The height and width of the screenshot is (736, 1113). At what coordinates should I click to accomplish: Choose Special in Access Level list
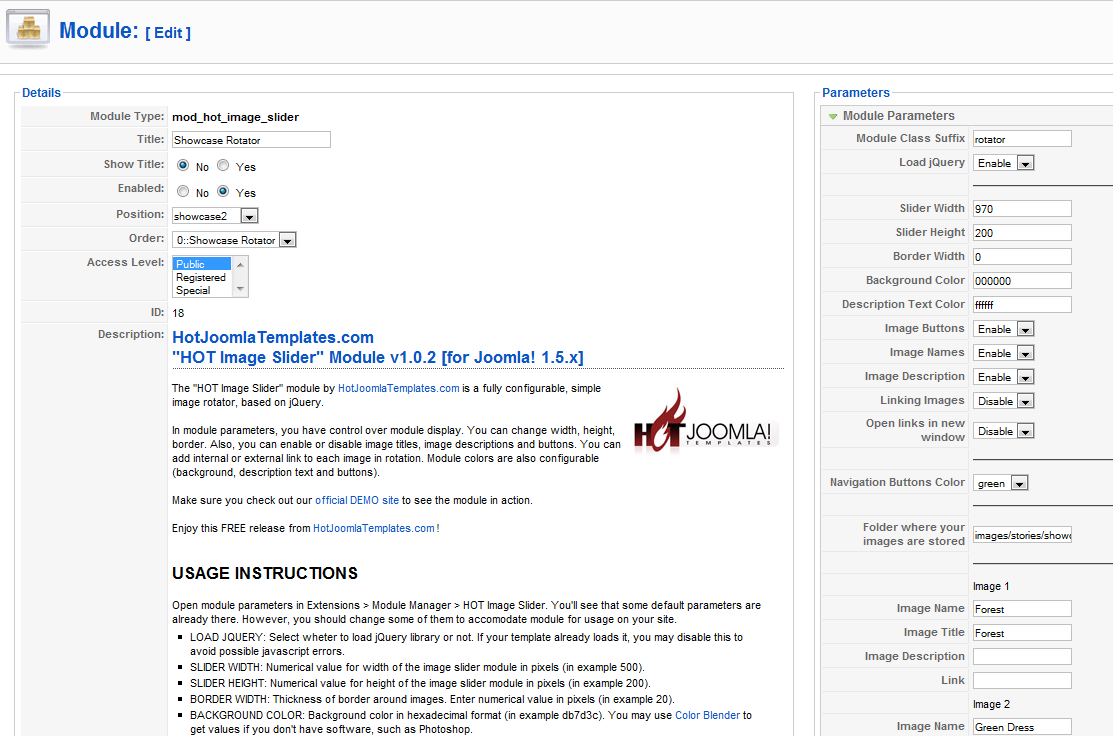point(202,290)
